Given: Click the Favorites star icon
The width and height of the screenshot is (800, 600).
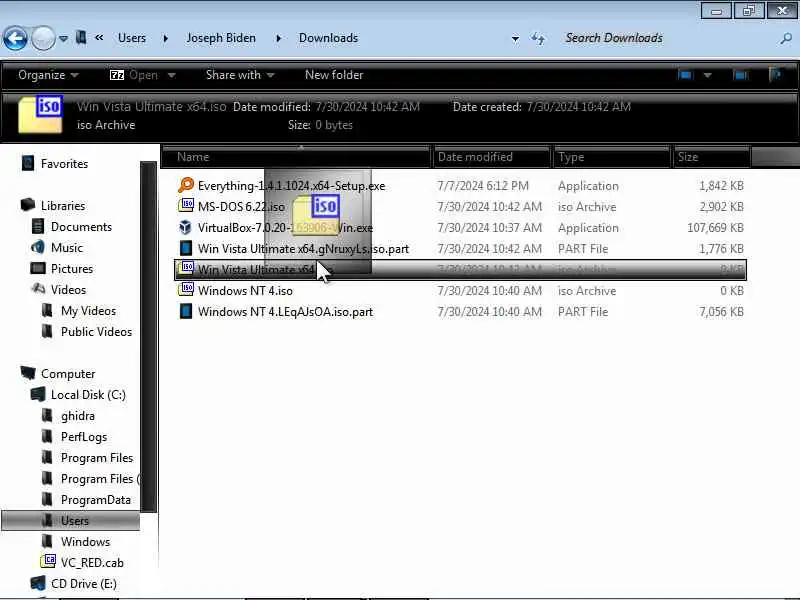Looking at the screenshot, I should 29,163.
